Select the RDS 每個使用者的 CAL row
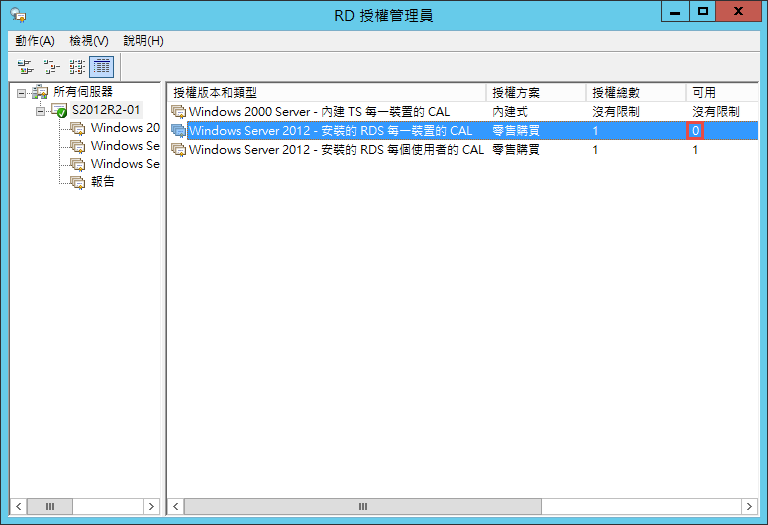Image resolution: width=768 pixels, height=525 pixels. coord(463,150)
